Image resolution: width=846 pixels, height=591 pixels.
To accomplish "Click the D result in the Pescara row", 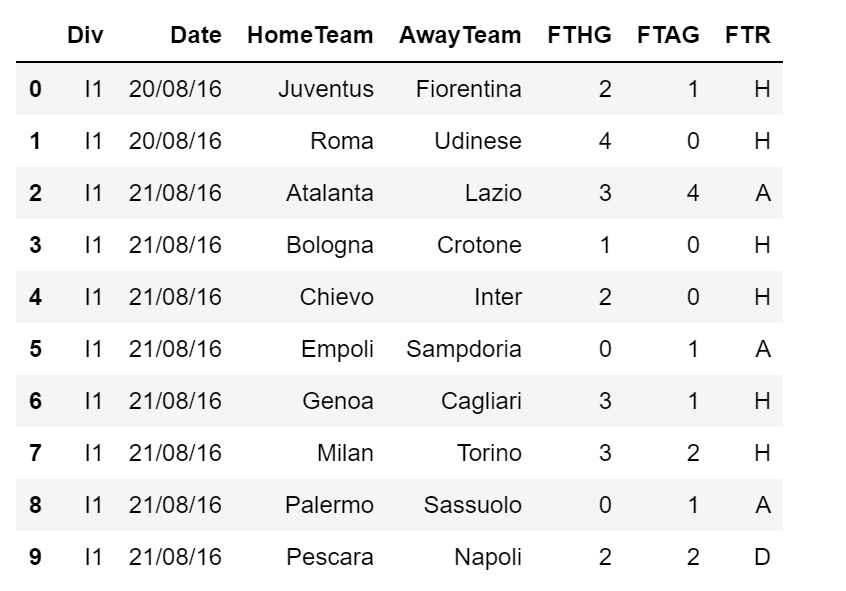I will (762, 557).
